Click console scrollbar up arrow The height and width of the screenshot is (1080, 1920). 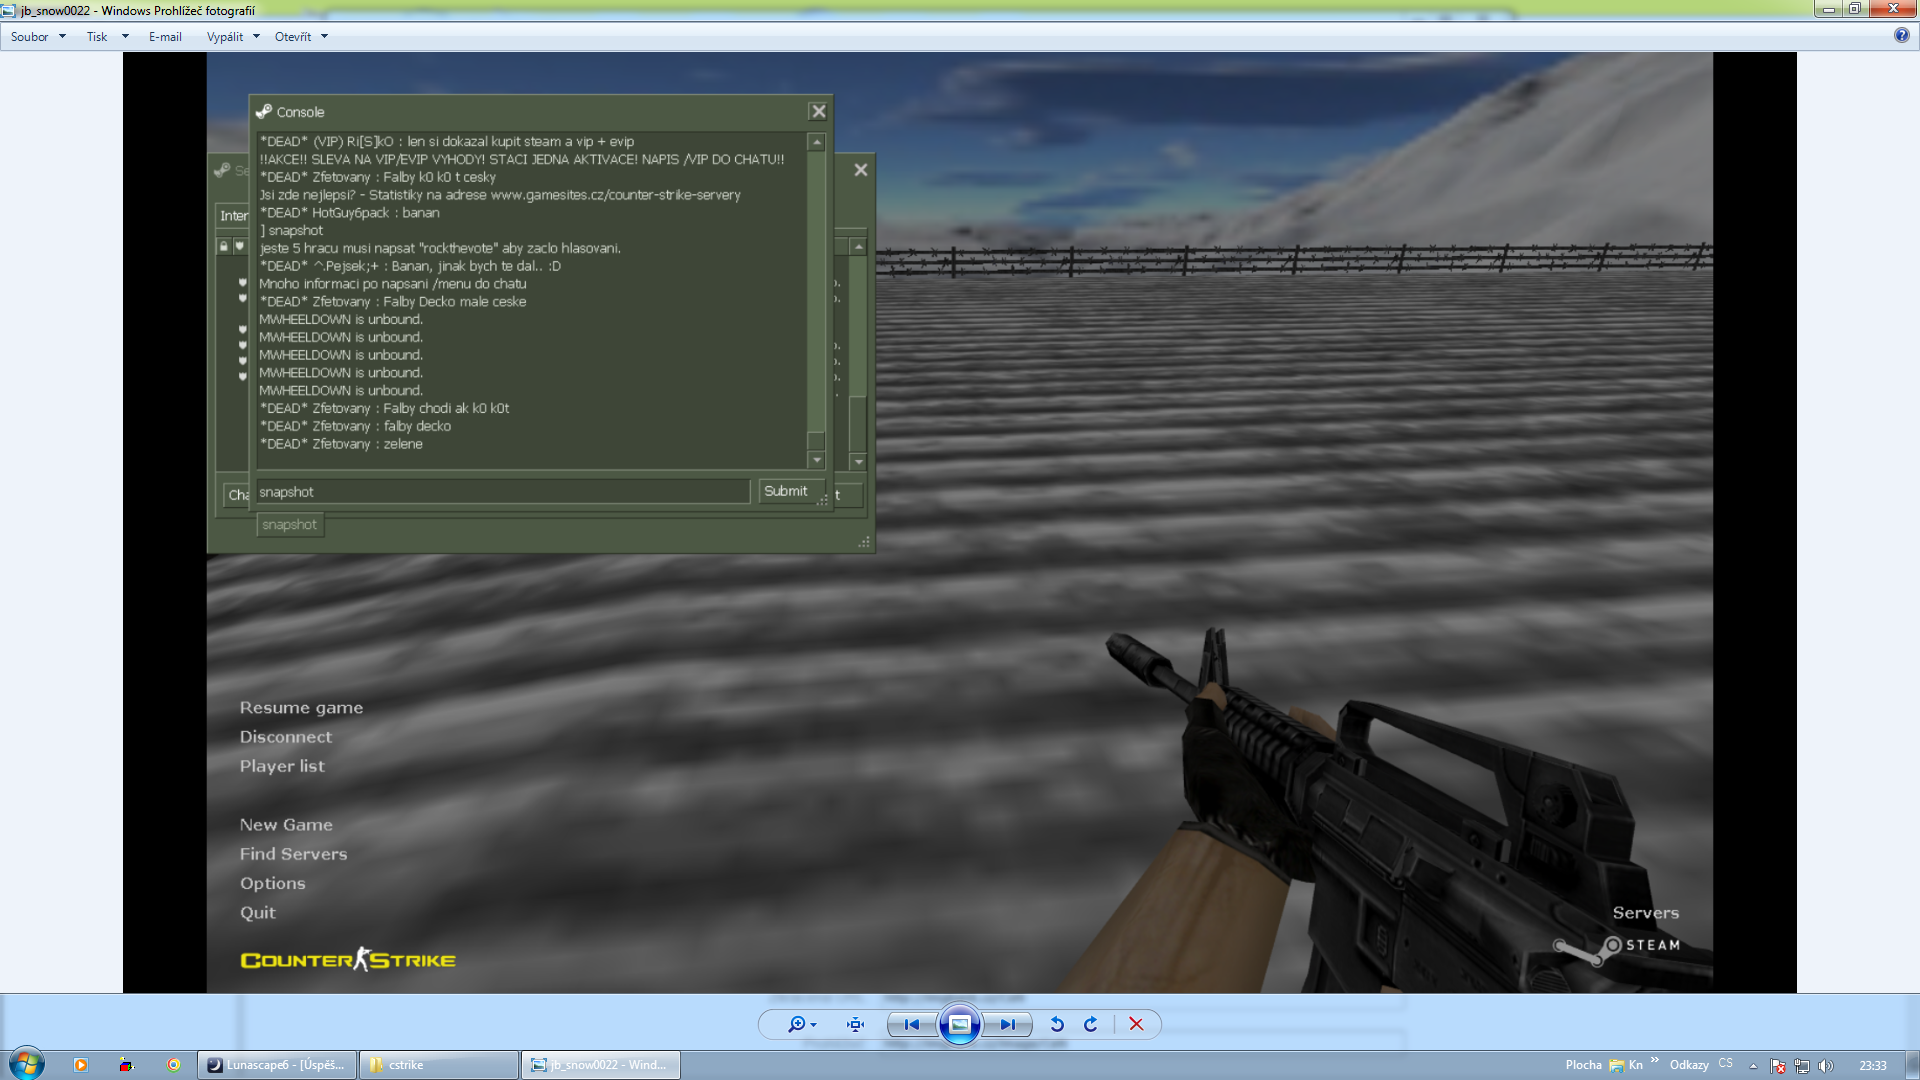pos(816,142)
